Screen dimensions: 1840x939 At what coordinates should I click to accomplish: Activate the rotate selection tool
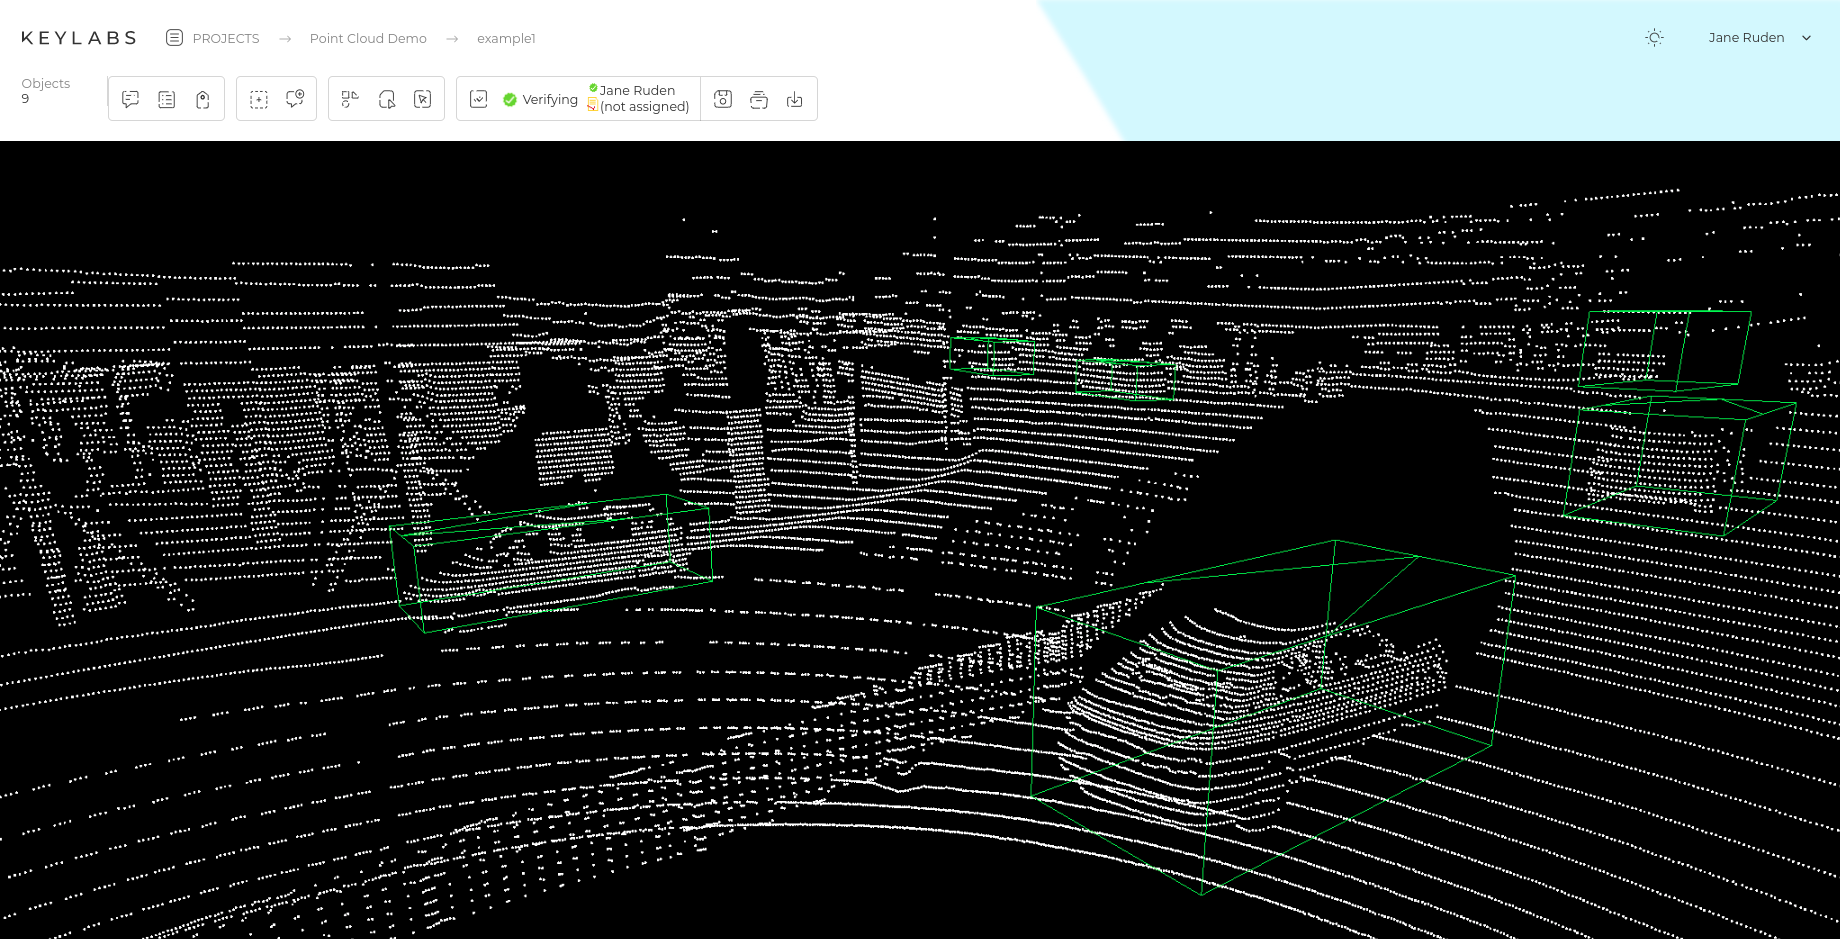click(x=386, y=98)
